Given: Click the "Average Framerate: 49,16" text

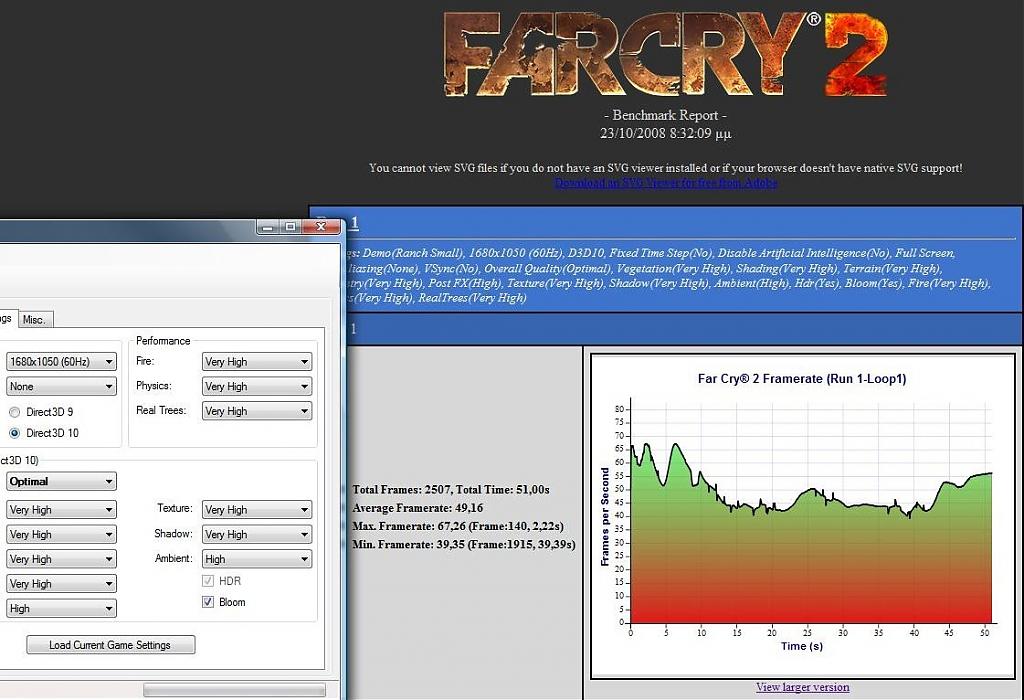Looking at the screenshot, I should (417, 508).
